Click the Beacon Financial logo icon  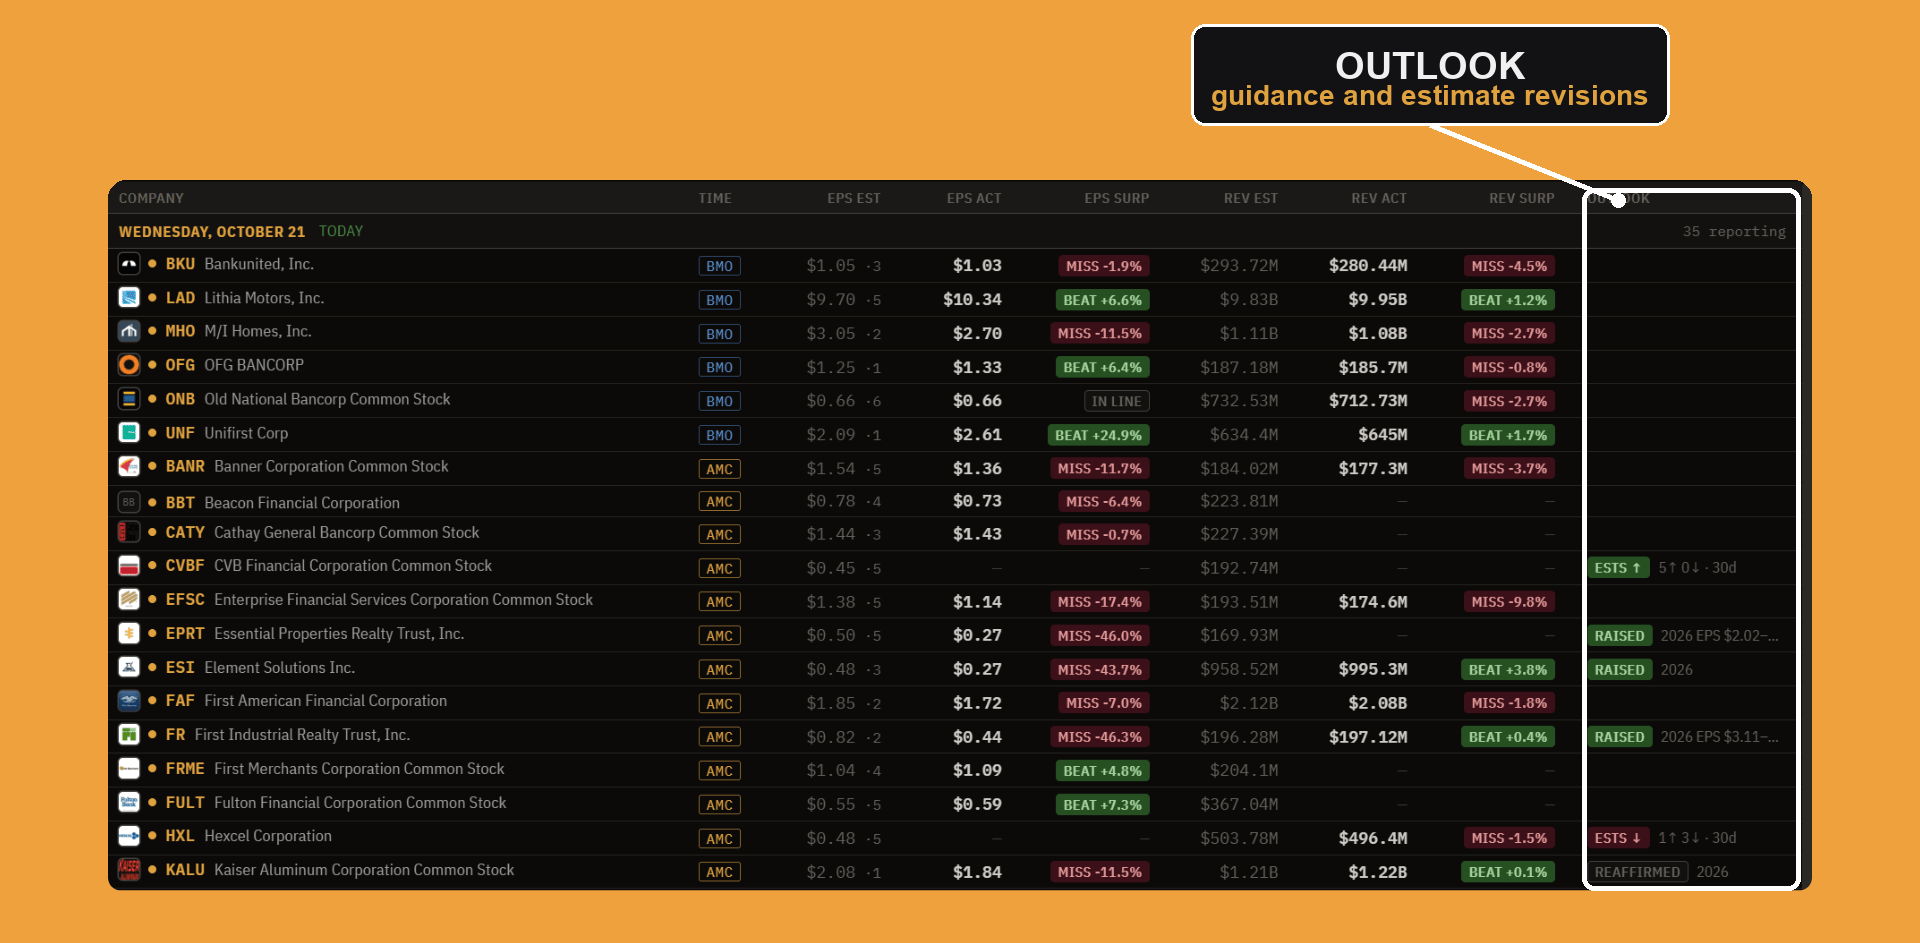pos(129,502)
